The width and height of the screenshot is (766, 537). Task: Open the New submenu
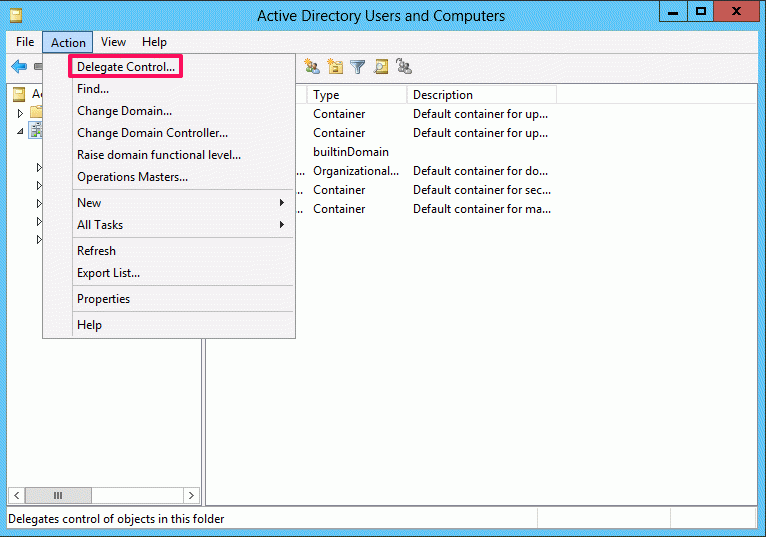tap(183, 203)
